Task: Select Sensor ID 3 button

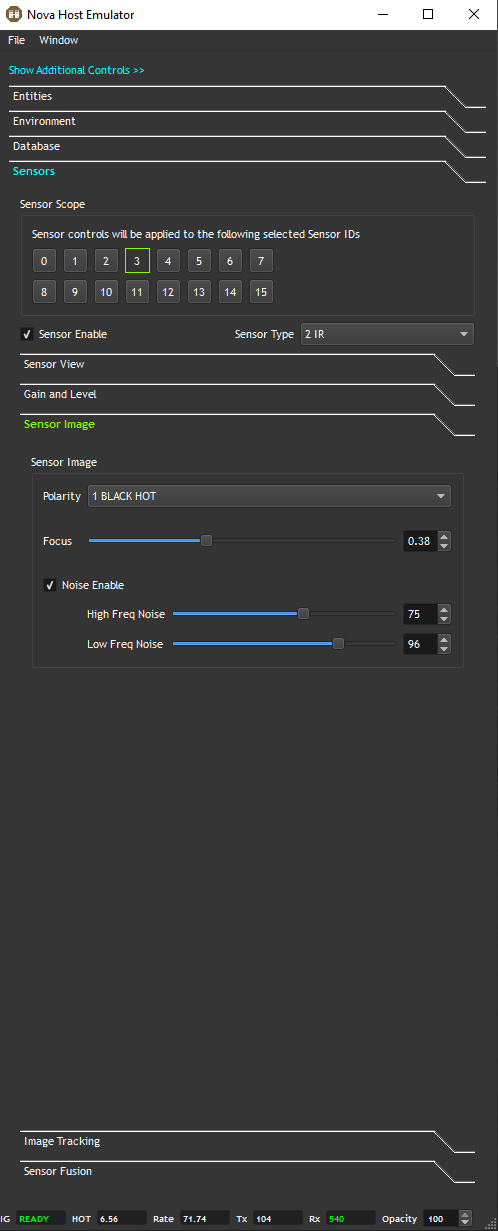Action: pyautogui.click(x=137, y=261)
